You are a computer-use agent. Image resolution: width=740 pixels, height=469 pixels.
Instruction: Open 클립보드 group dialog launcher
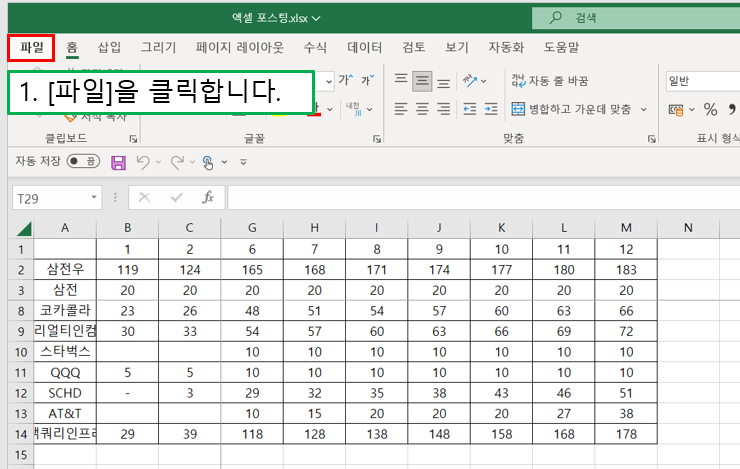[133, 139]
